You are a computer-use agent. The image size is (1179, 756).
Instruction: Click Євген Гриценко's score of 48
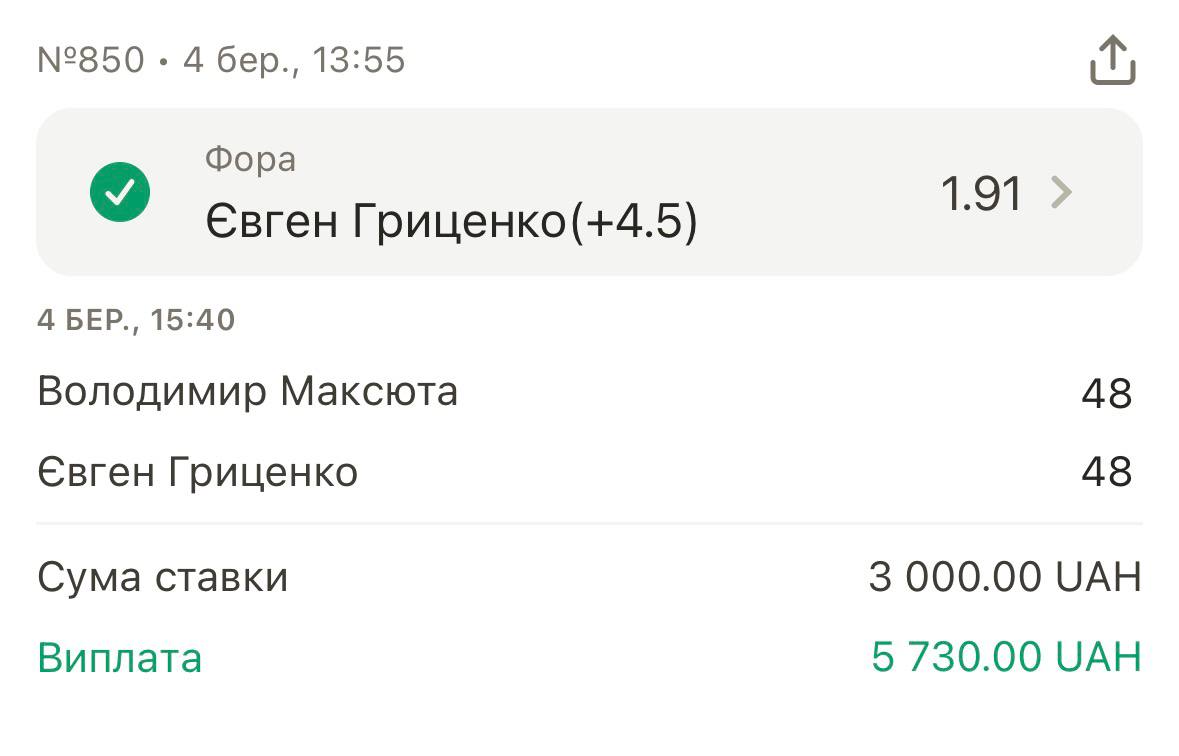[x=1106, y=472]
